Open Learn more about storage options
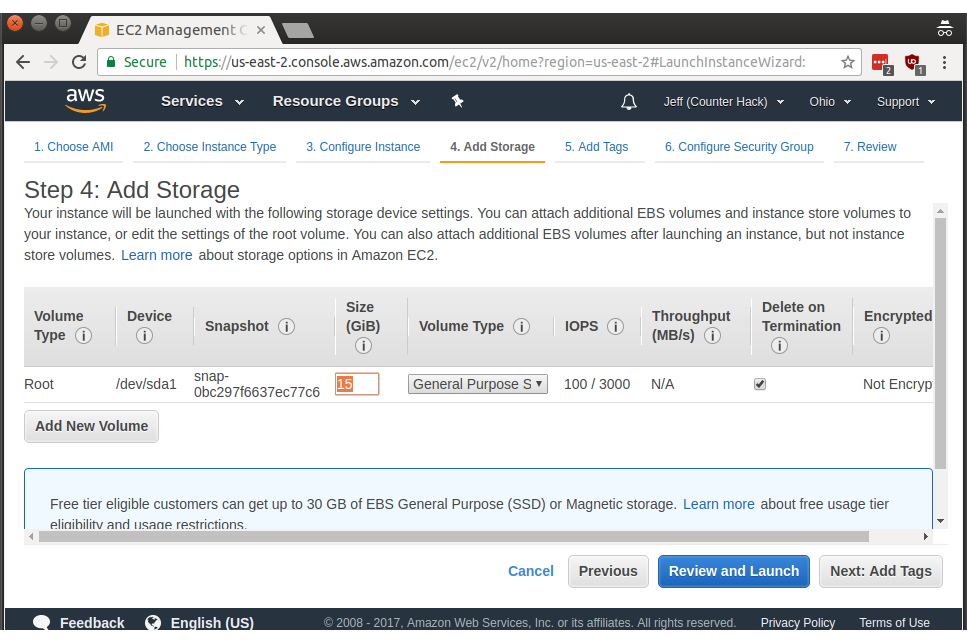 coord(157,255)
